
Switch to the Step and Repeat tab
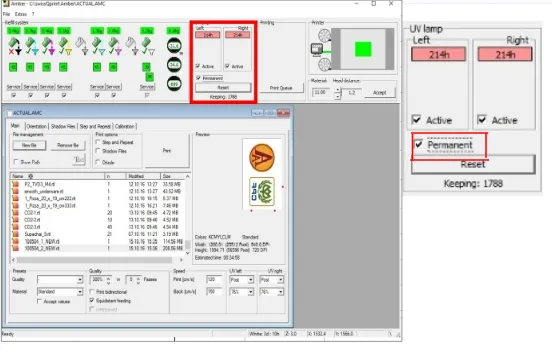pyautogui.click(x=95, y=126)
